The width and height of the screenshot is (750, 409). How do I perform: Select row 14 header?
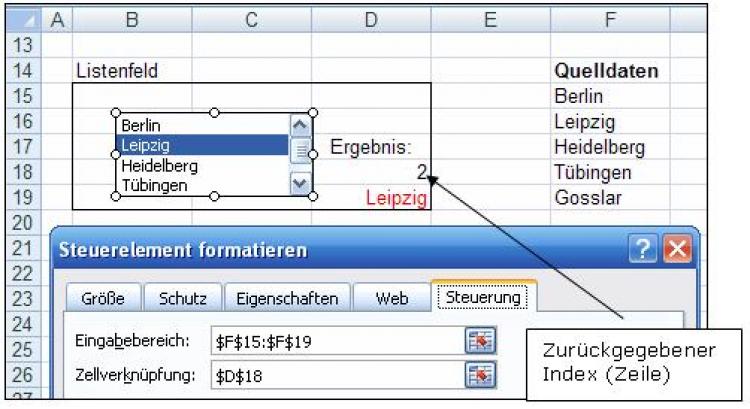[x=22, y=71]
